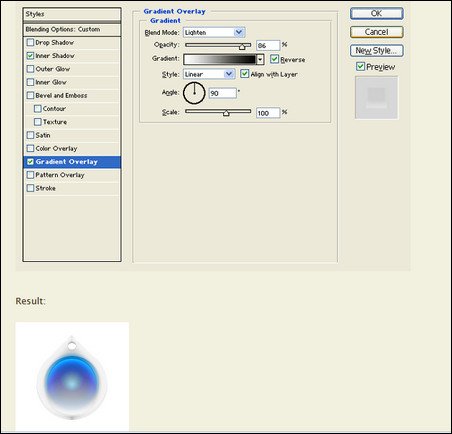Click the Opacity slider handle
Viewport: 452px width, 434px height.
coord(242,47)
